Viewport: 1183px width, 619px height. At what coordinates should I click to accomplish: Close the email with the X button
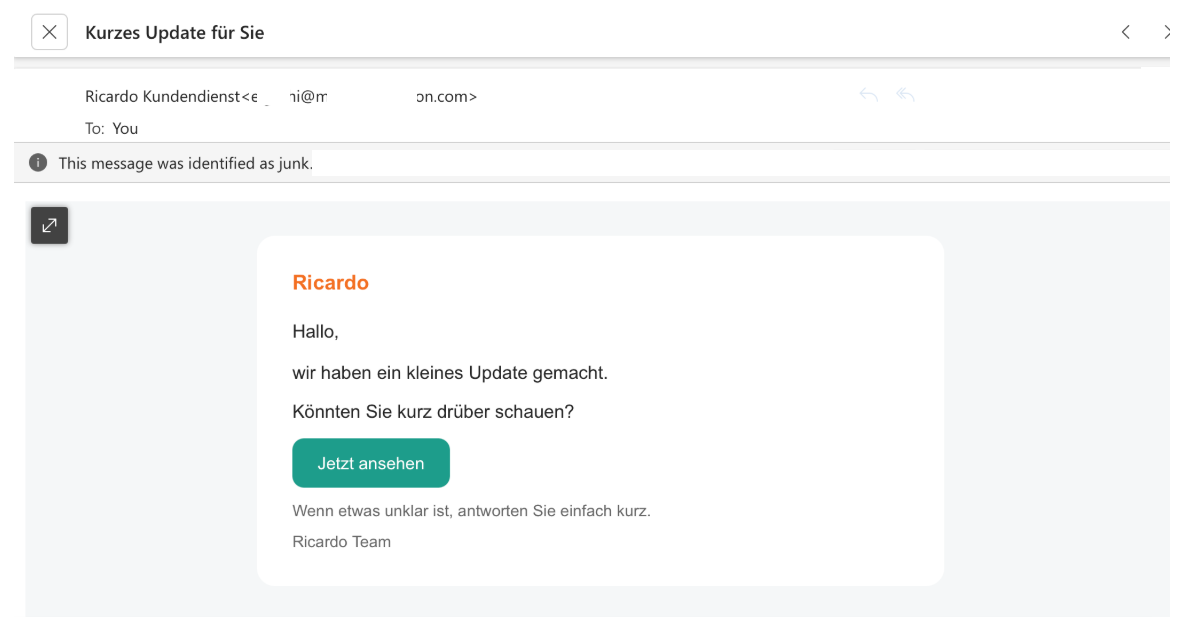[x=49, y=32]
